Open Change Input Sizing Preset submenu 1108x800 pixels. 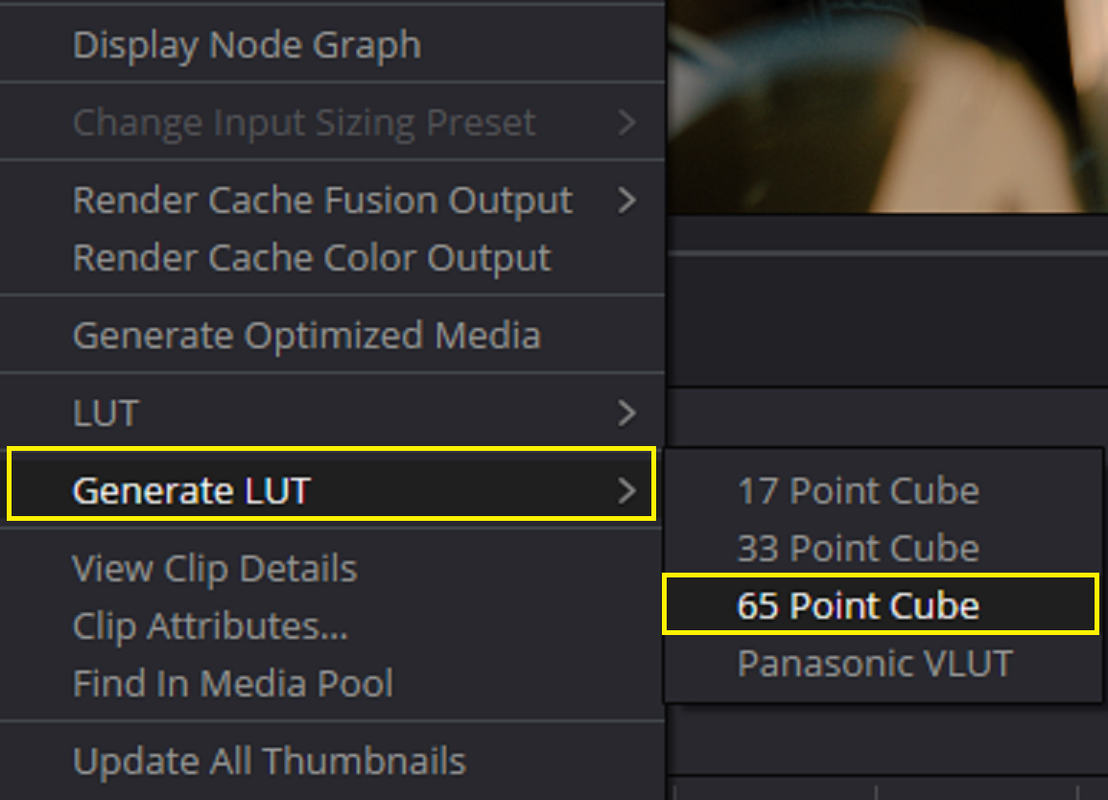(x=332, y=122)
